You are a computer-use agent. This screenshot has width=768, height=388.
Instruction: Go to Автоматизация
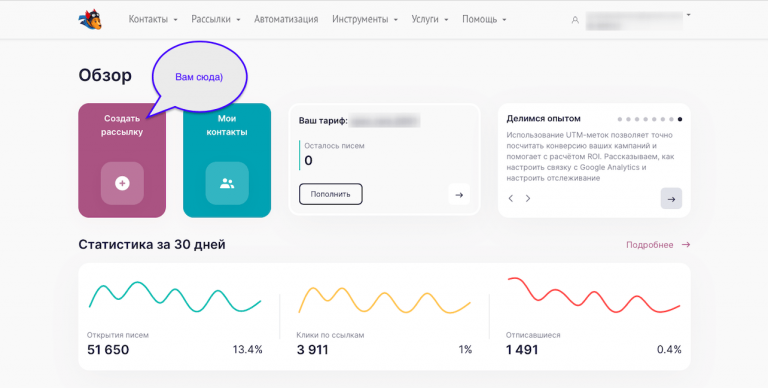pyautogui.click(x=286, y=19)
